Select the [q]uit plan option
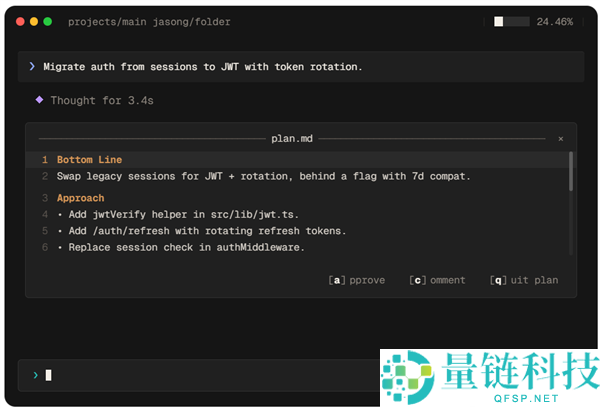The height and width of the screenshot is (409, 600). pyautogui.click(x=524, y=280)
